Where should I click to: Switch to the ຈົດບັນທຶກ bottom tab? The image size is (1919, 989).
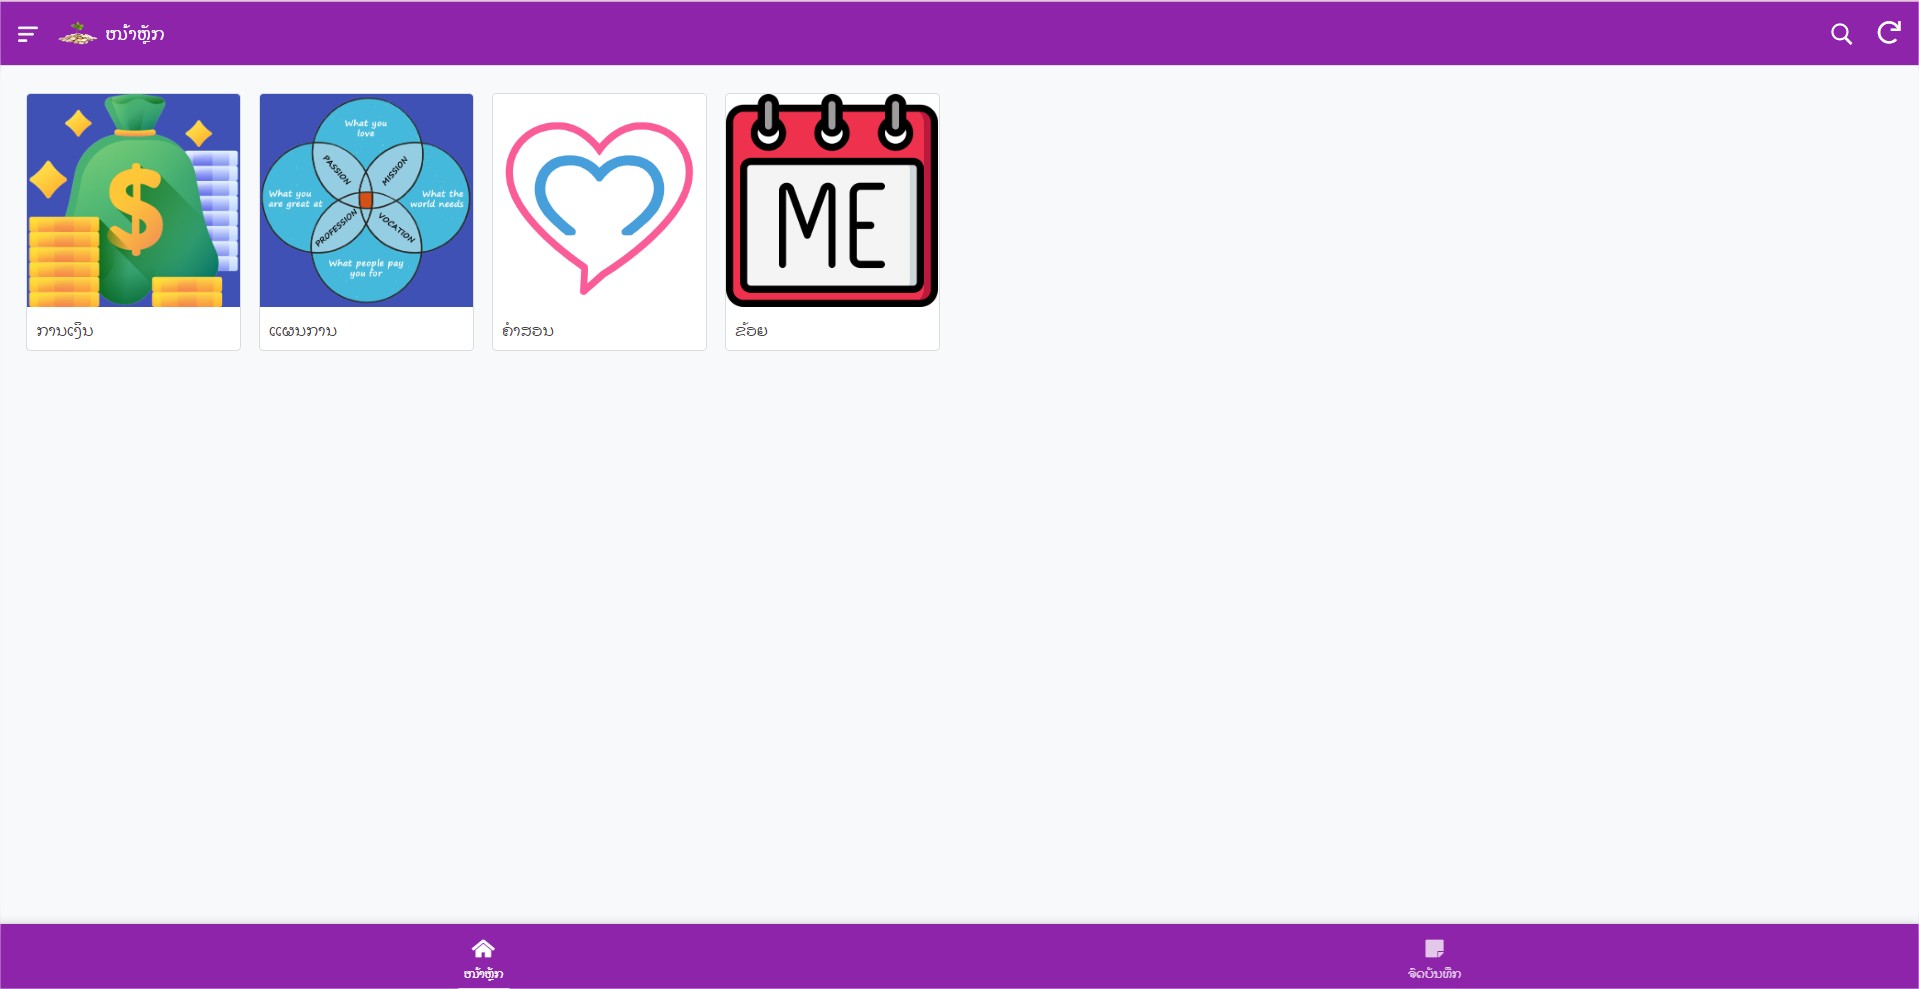1434,973
